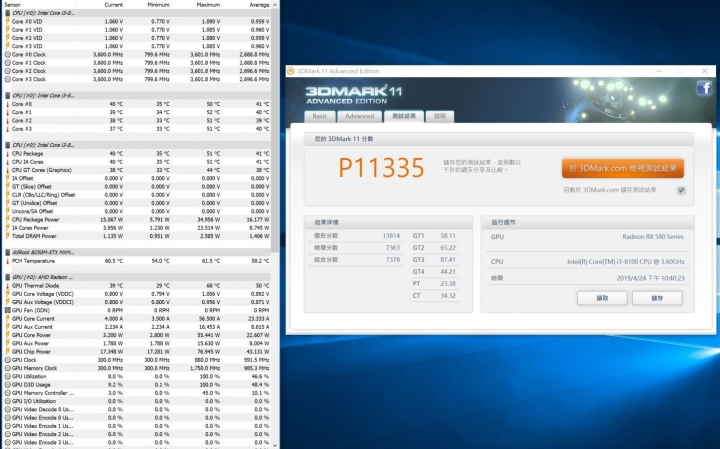Select the Core #2 Clock icon
This screenshot has height=449, width=720.
7,71
